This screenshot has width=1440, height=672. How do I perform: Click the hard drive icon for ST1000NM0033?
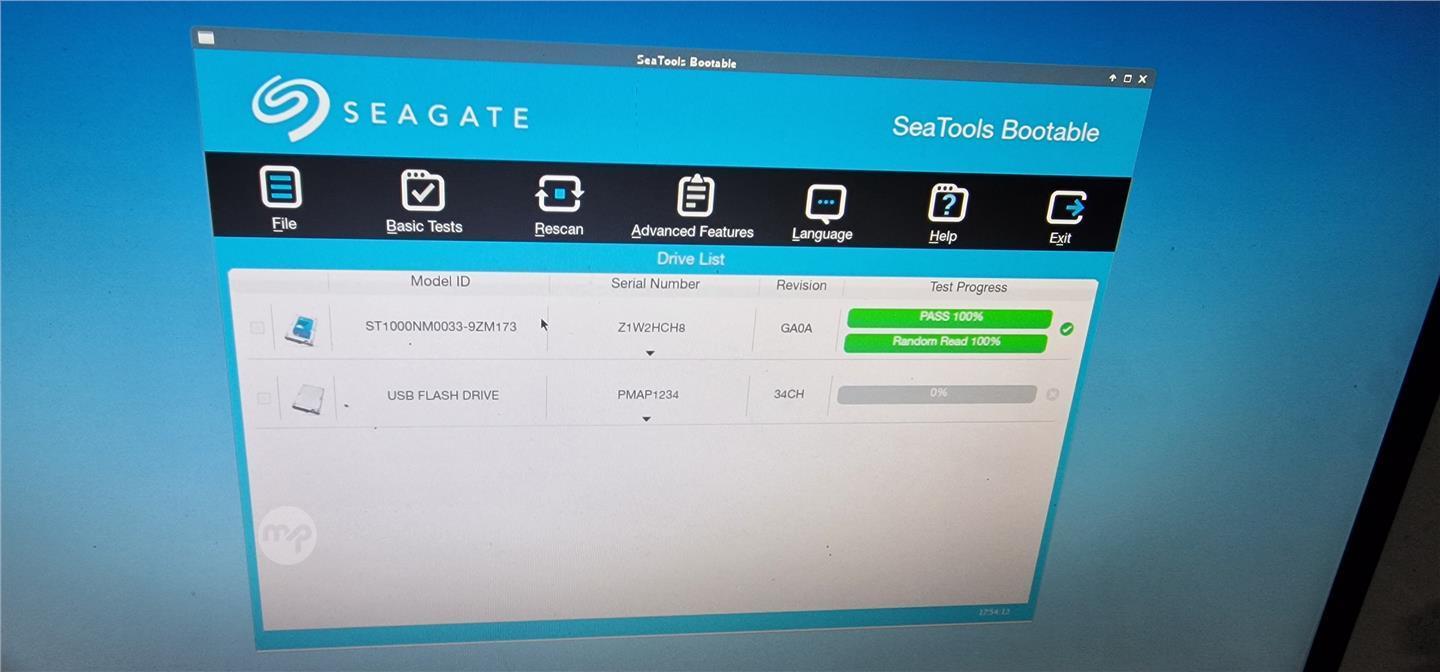[x=300, y=329]
